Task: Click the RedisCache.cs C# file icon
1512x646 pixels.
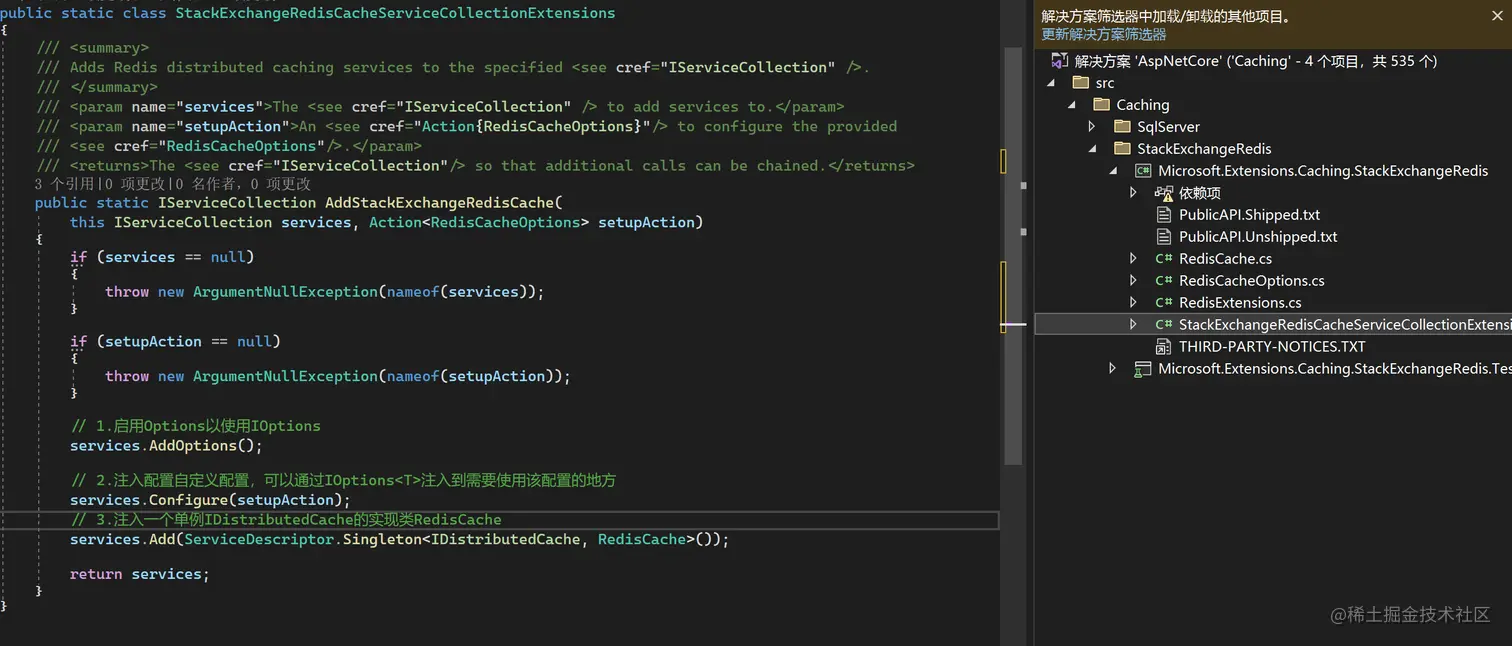Action: (1163, 259)
